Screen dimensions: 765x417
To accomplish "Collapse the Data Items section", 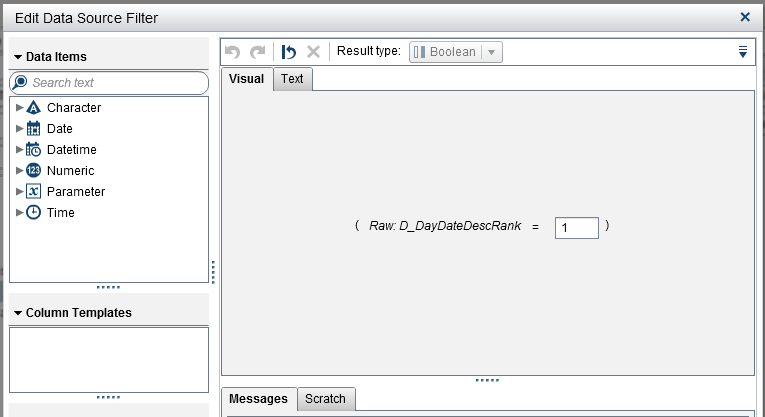I will (x=18, y=57).
